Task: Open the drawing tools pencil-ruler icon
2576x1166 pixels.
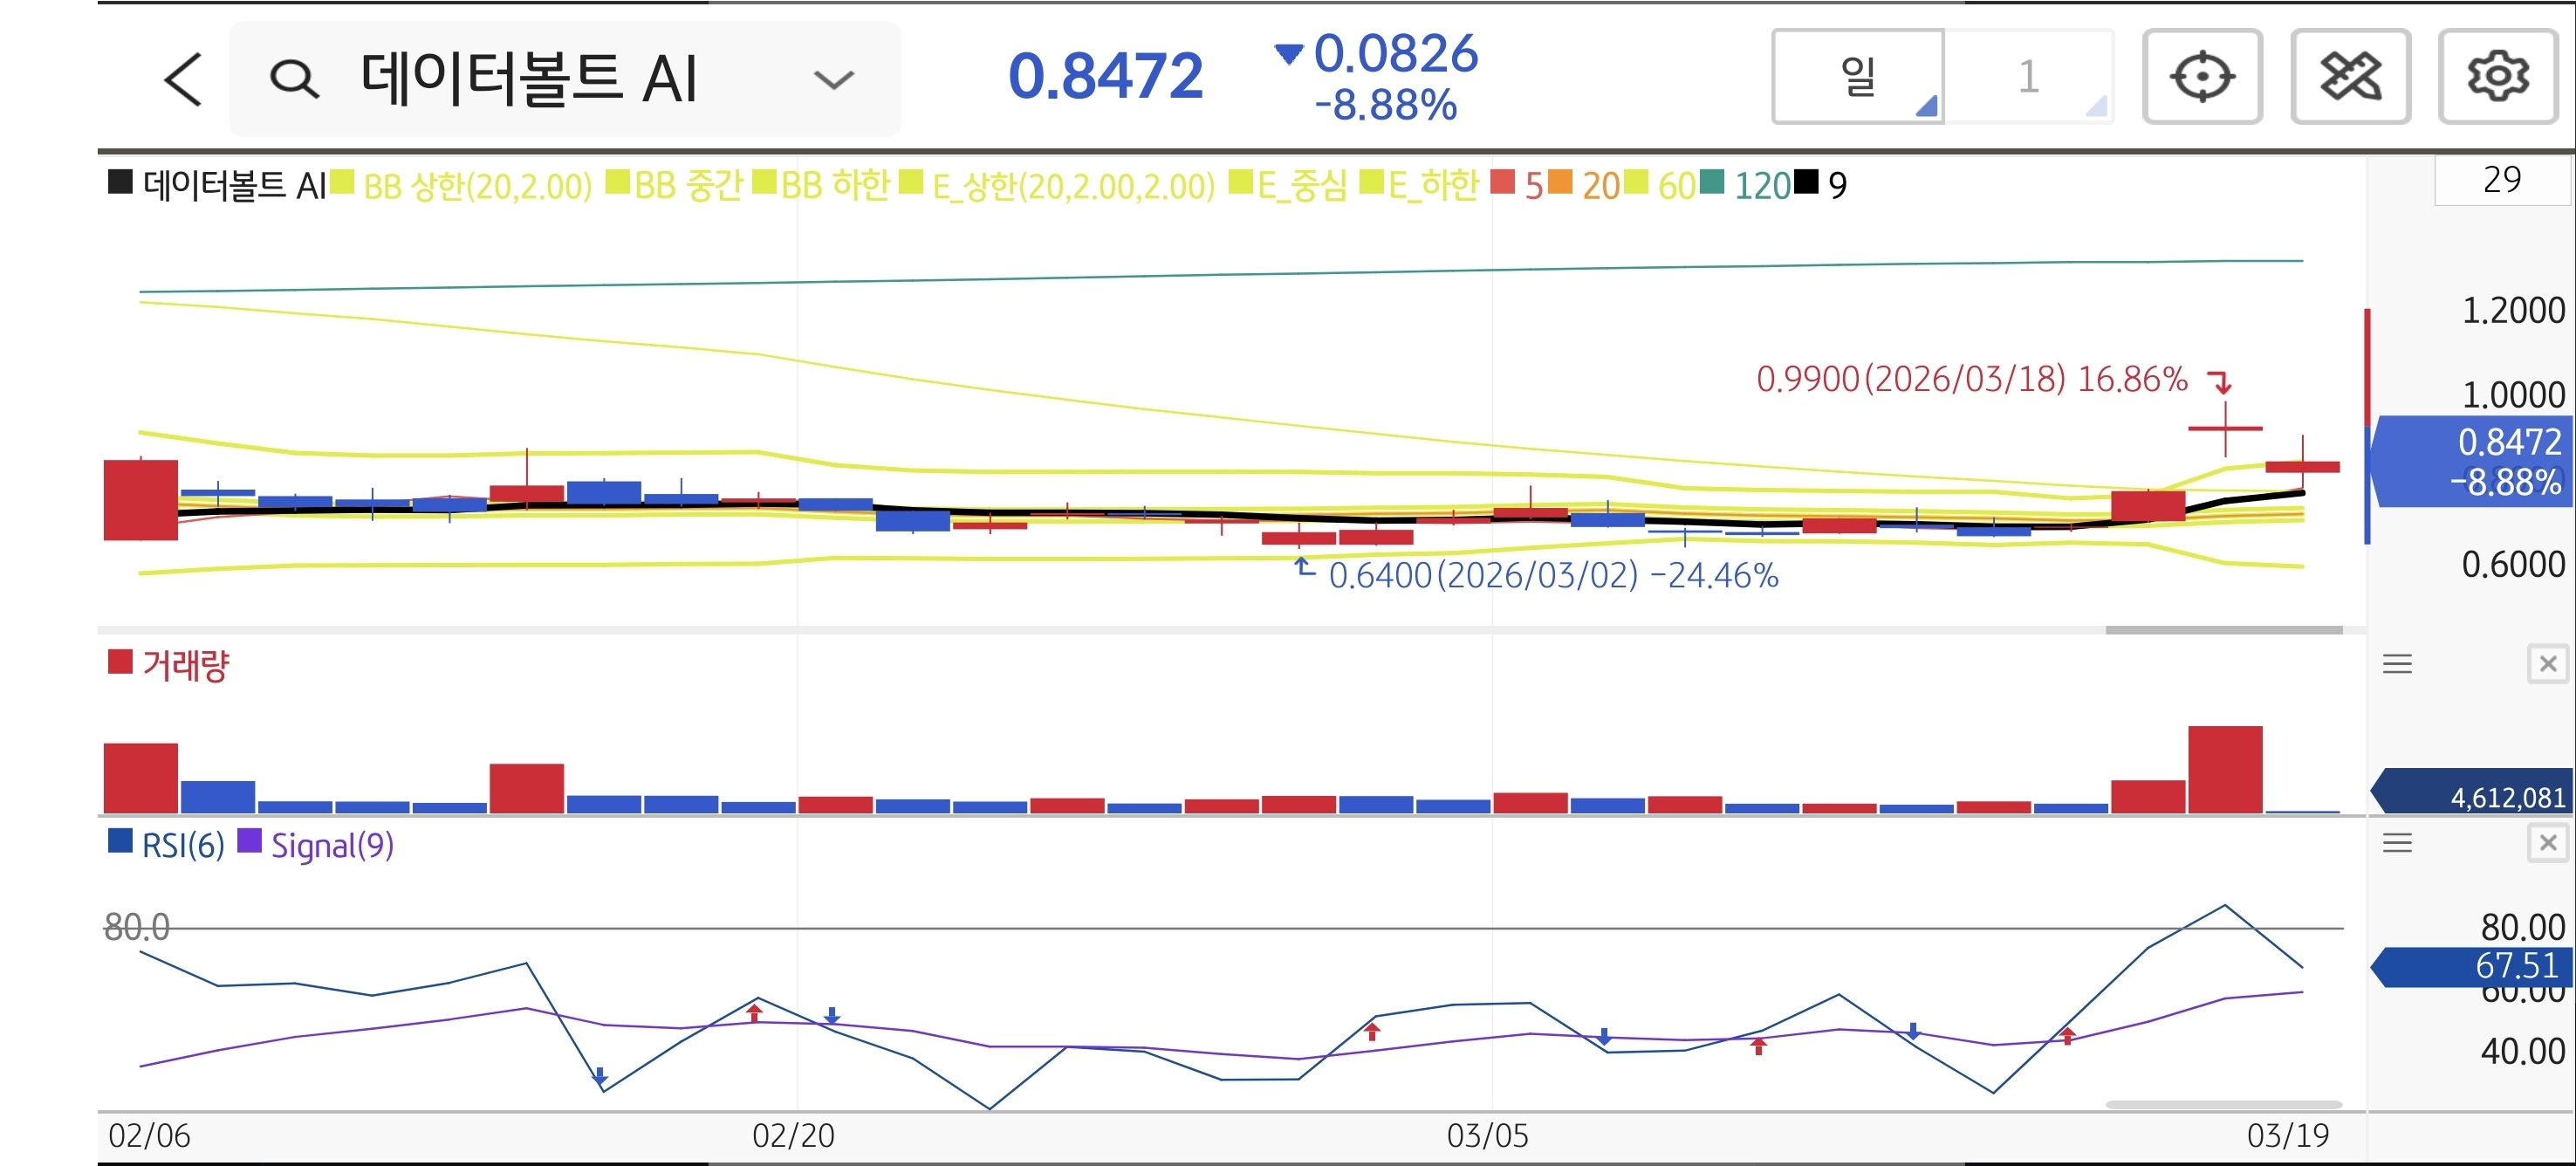Action: [2349, 77]
